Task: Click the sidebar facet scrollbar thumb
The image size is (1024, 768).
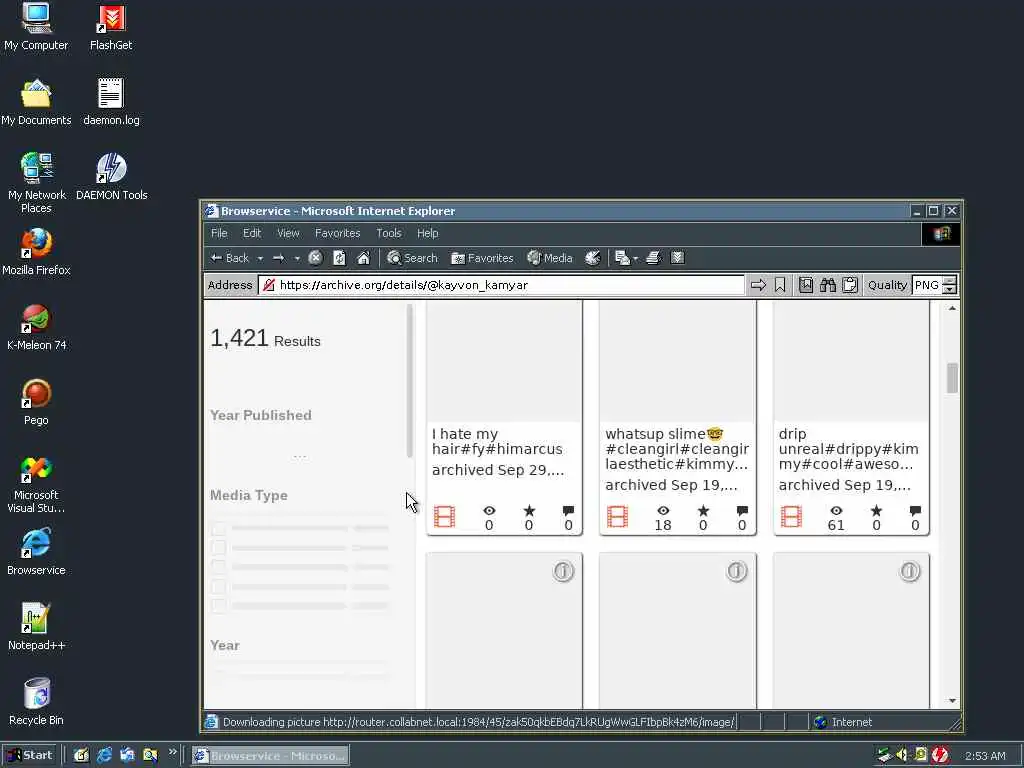Action: pos(409,381)
